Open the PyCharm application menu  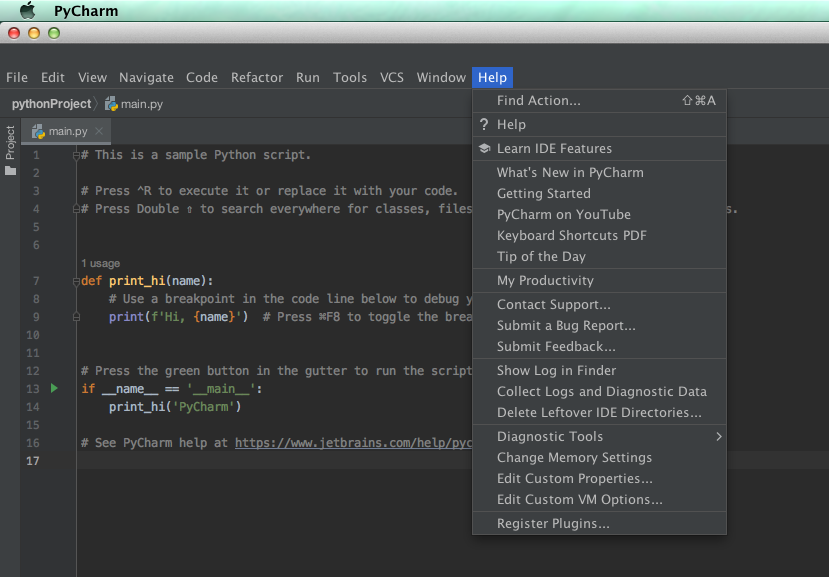pyautogui.click(x=86, y=11)
